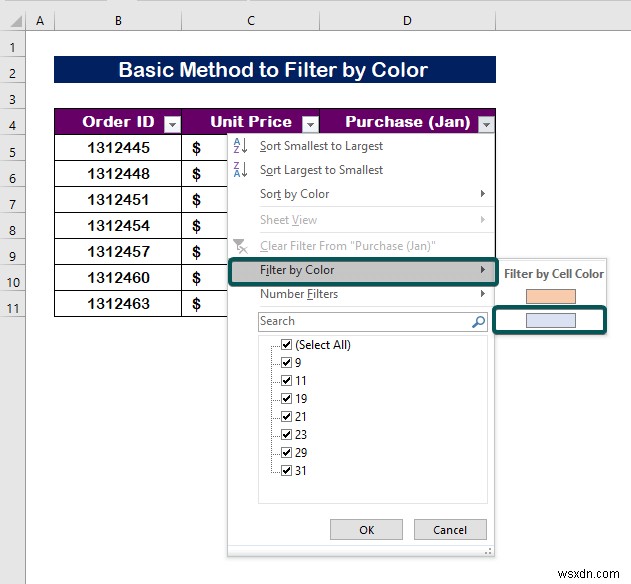The height and width of the screenshot is (584, 631).
Task: Click the cell containing 1312445
Action: click(118, 148)
